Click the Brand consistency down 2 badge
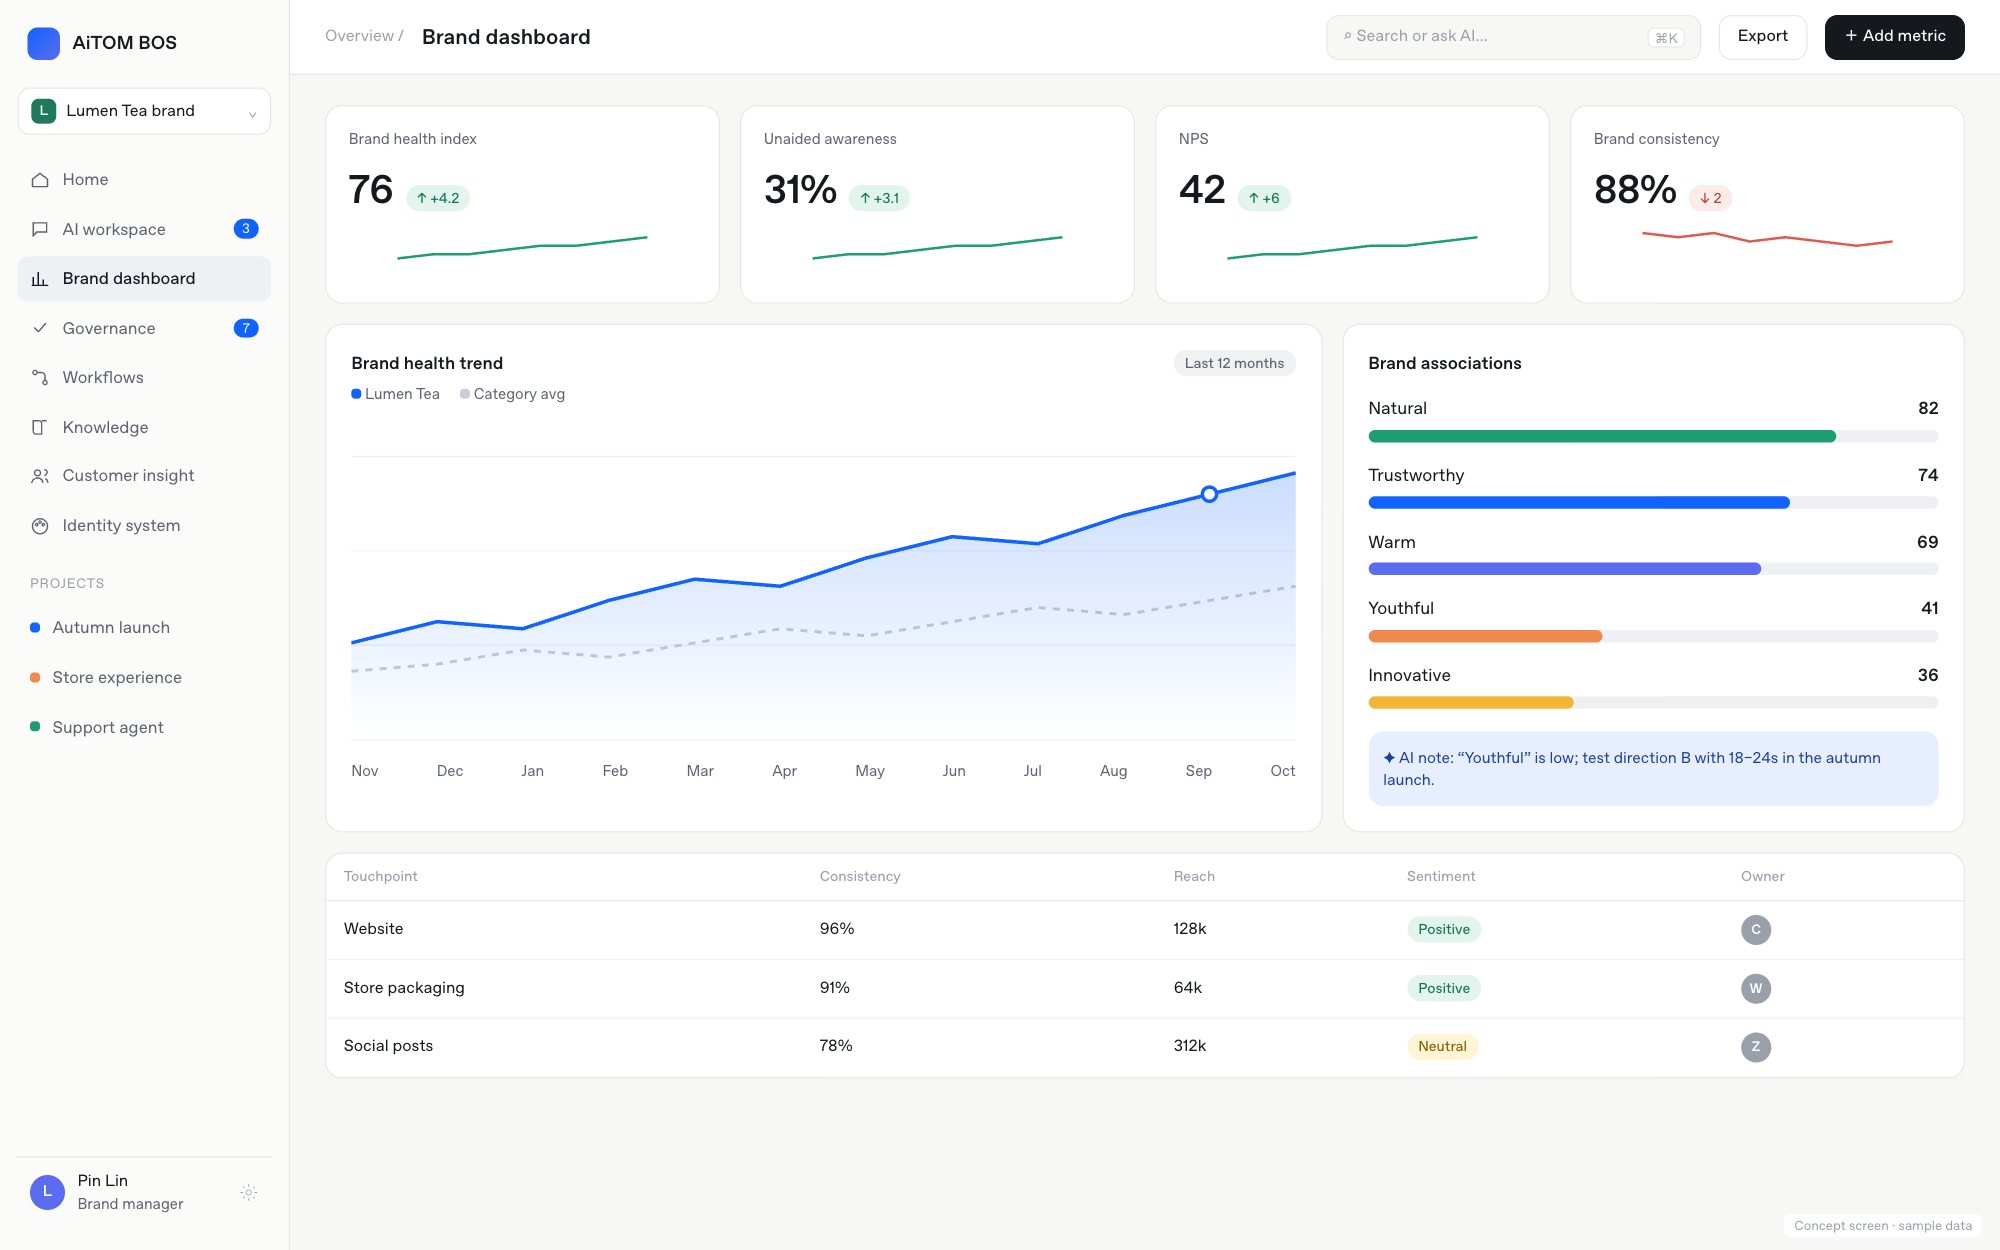 1710,198
